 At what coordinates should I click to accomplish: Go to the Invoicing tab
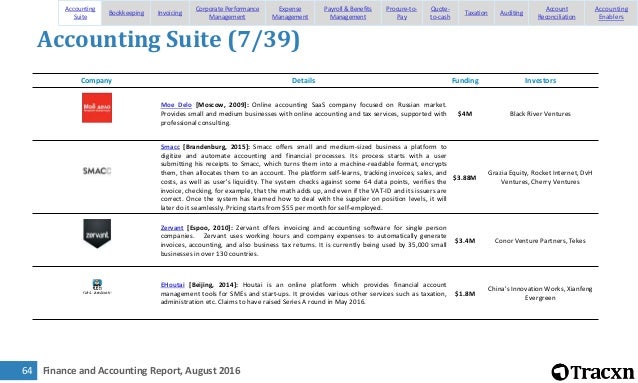pos(170,13)
